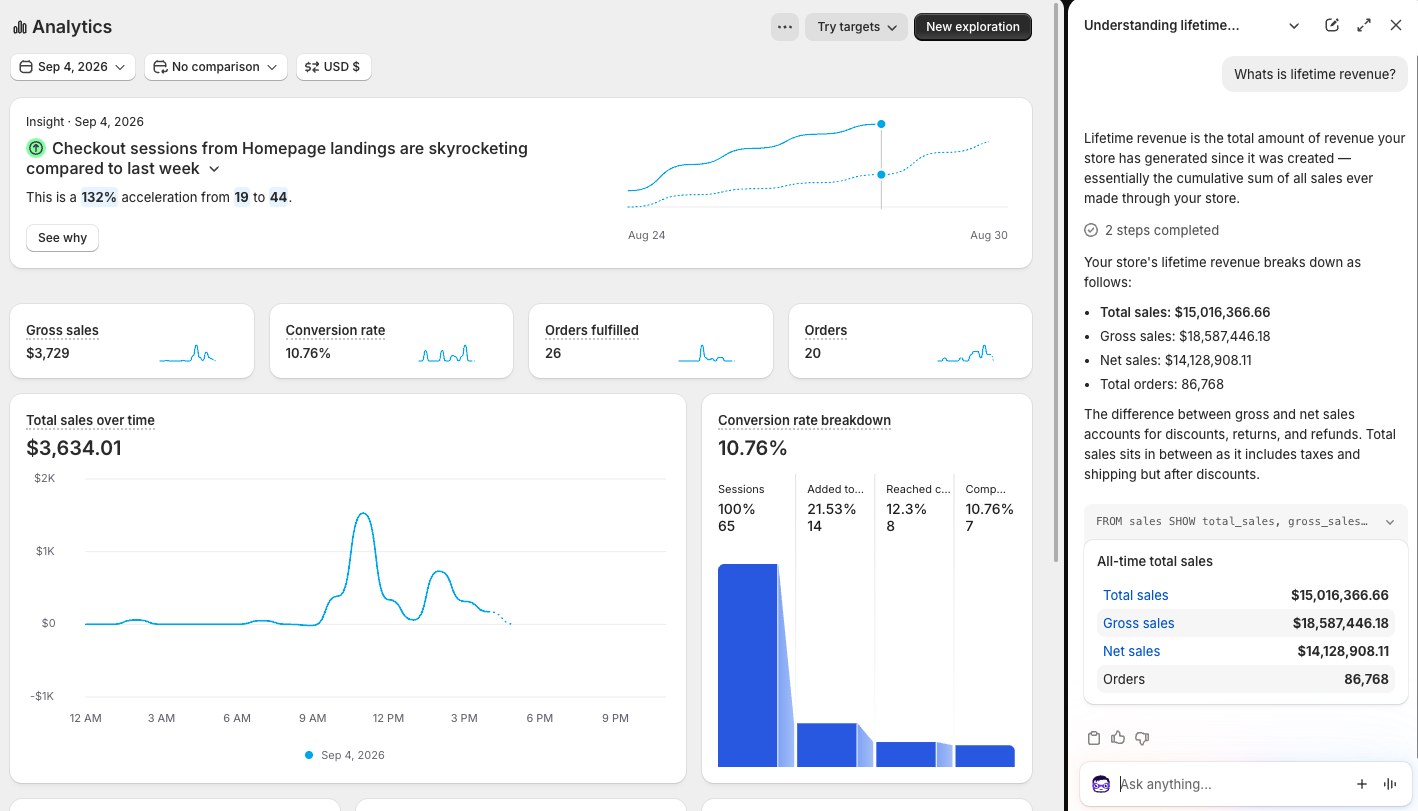This screenshot has width=1418, height=811.
Task: Open the No comparison dropdown
Action: click(x=216, y=67)
